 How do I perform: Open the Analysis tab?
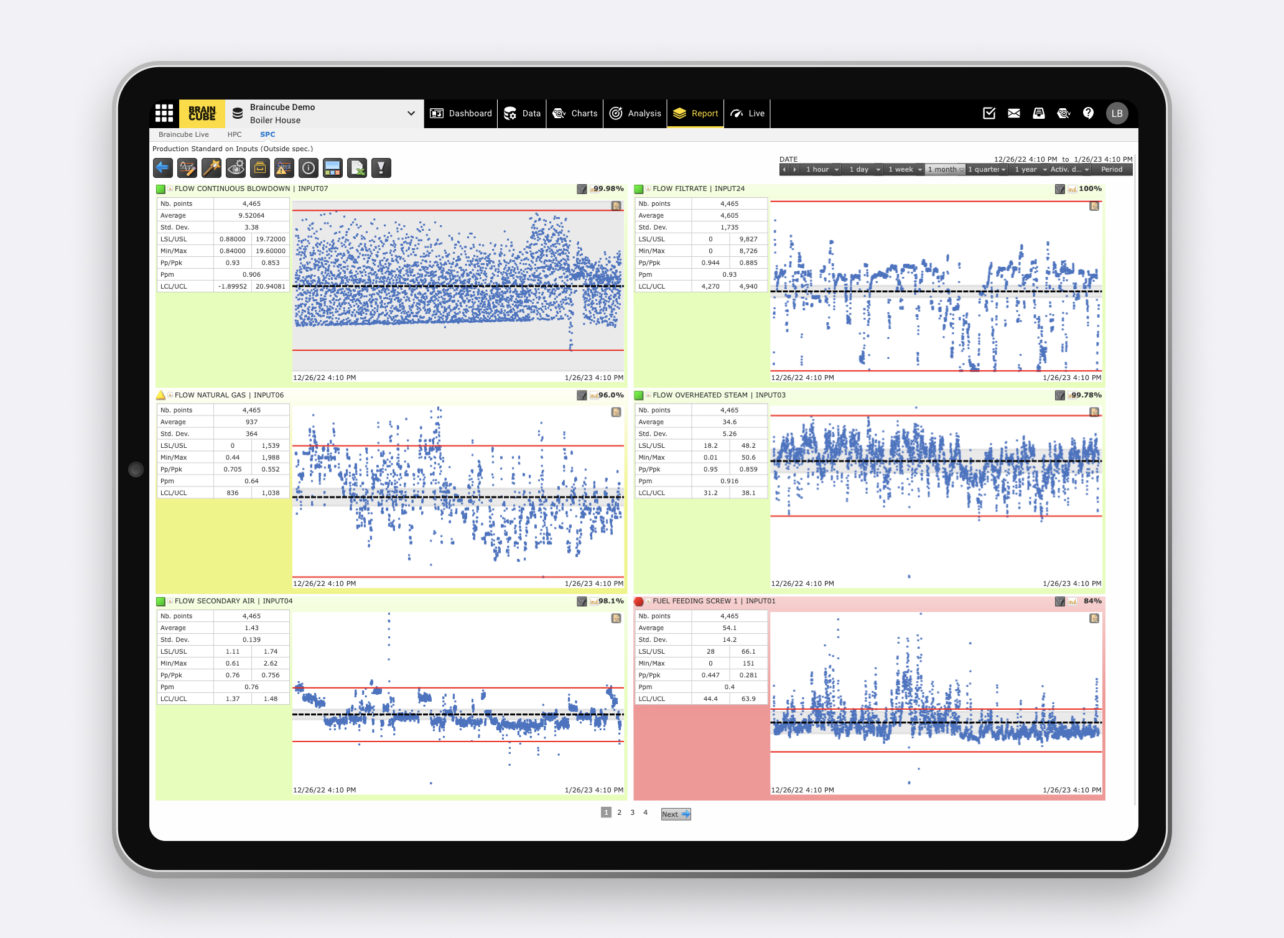[x=635, y=113]
